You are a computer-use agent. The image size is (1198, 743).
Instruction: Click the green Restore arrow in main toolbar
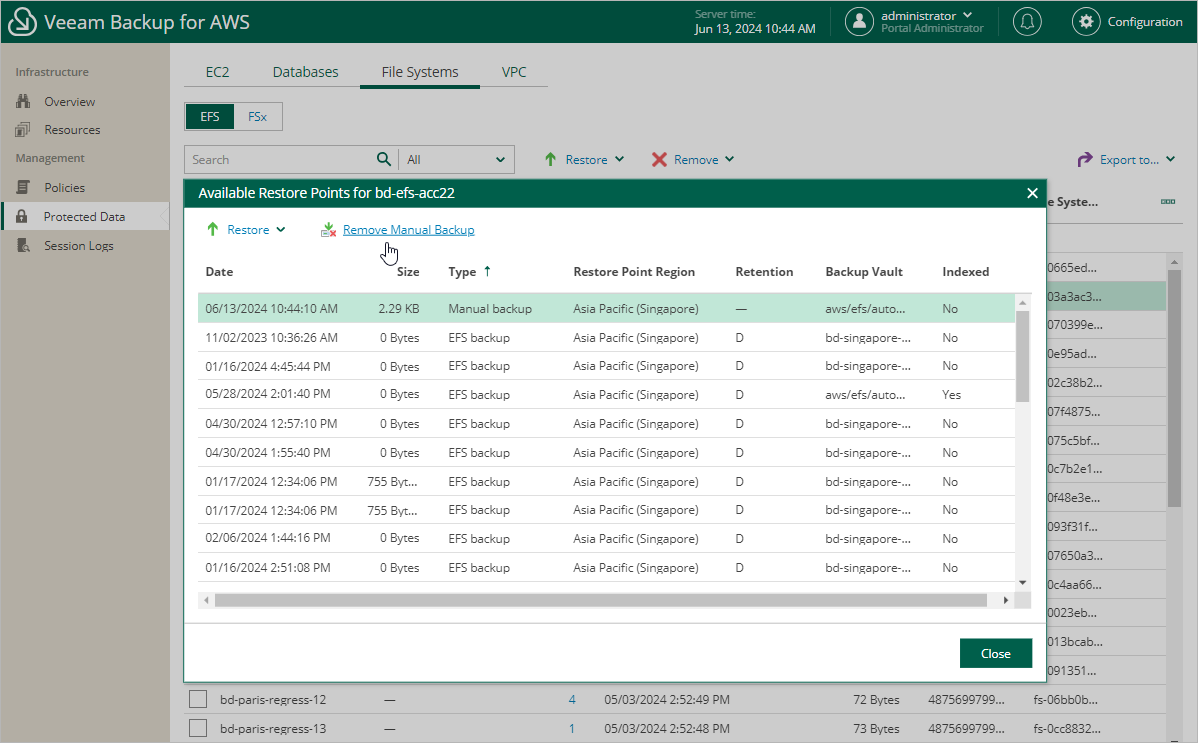coord(550,159)
